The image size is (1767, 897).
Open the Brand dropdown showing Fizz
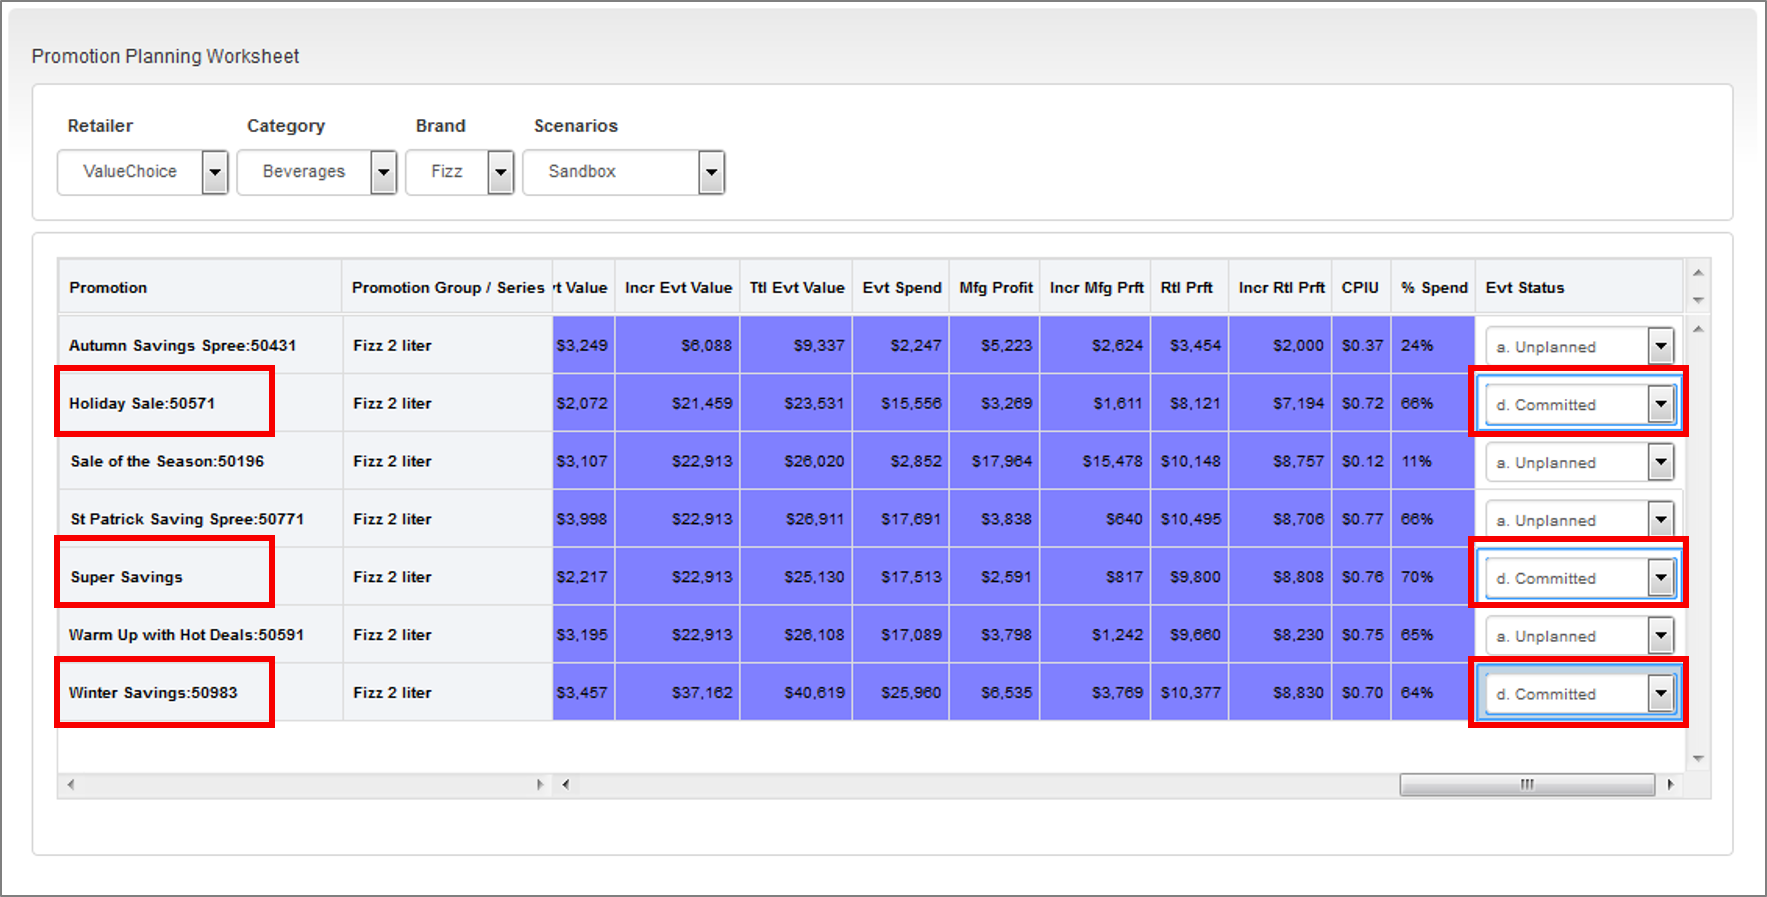[x=459, y=172]
